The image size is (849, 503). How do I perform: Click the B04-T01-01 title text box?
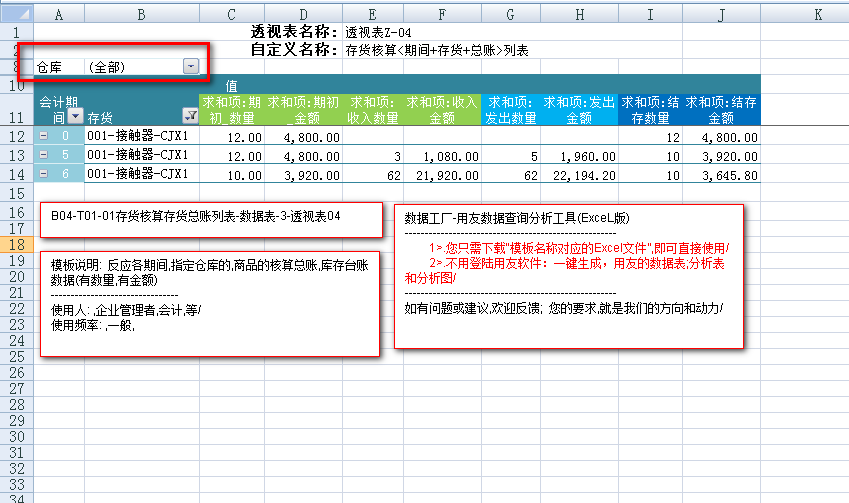210,217
